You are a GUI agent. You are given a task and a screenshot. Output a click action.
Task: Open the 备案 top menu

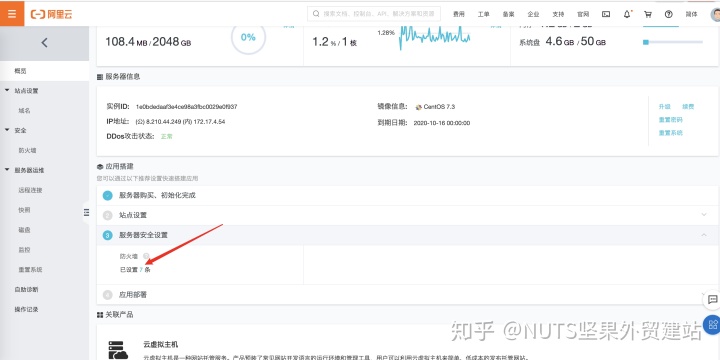[508, 14]
